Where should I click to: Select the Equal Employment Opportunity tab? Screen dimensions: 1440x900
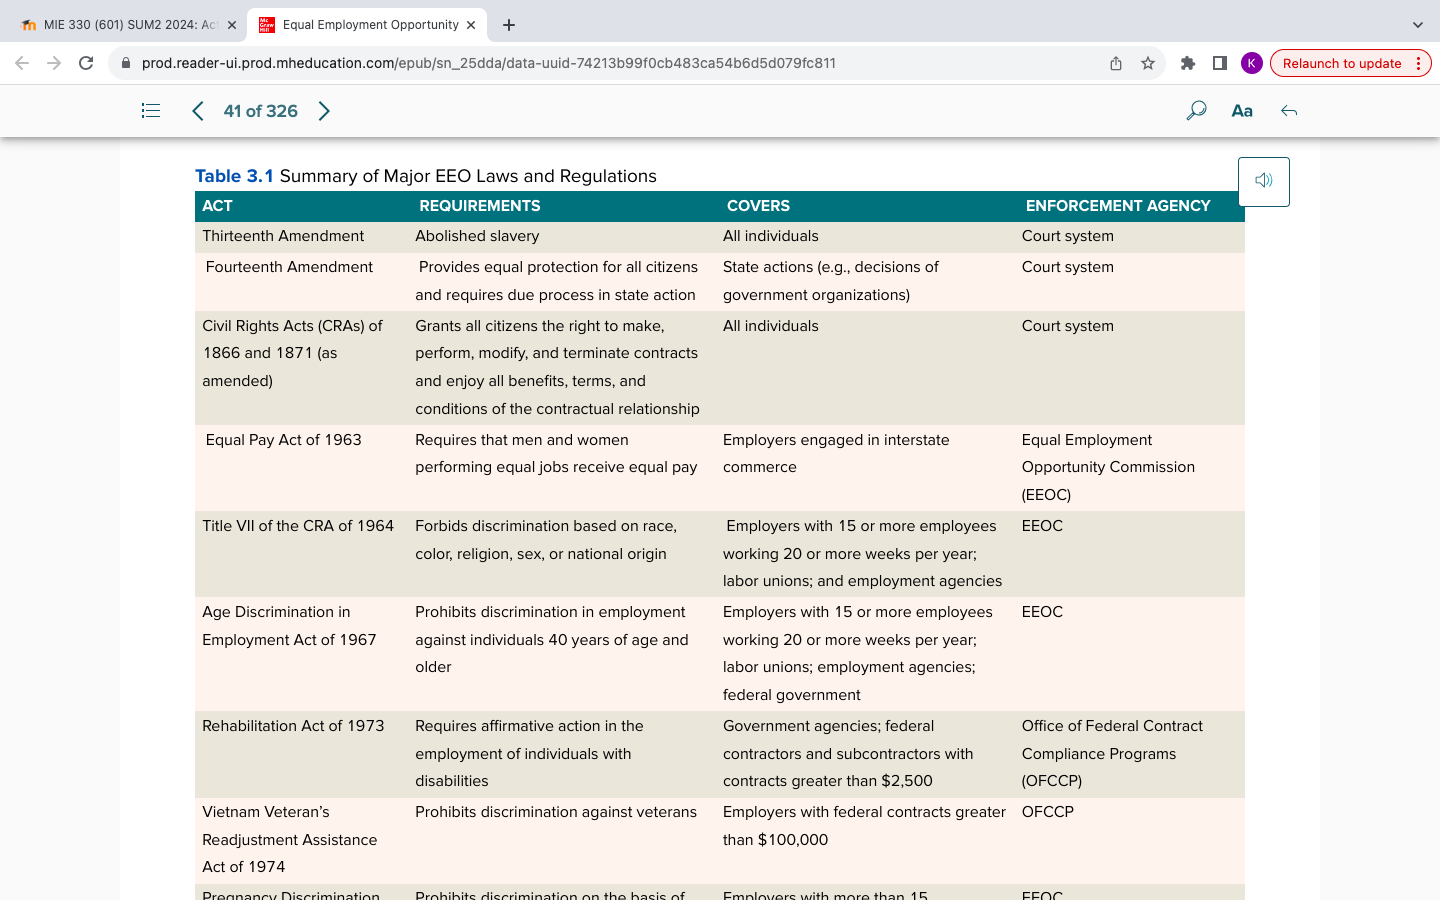click(x=367, y=25)
